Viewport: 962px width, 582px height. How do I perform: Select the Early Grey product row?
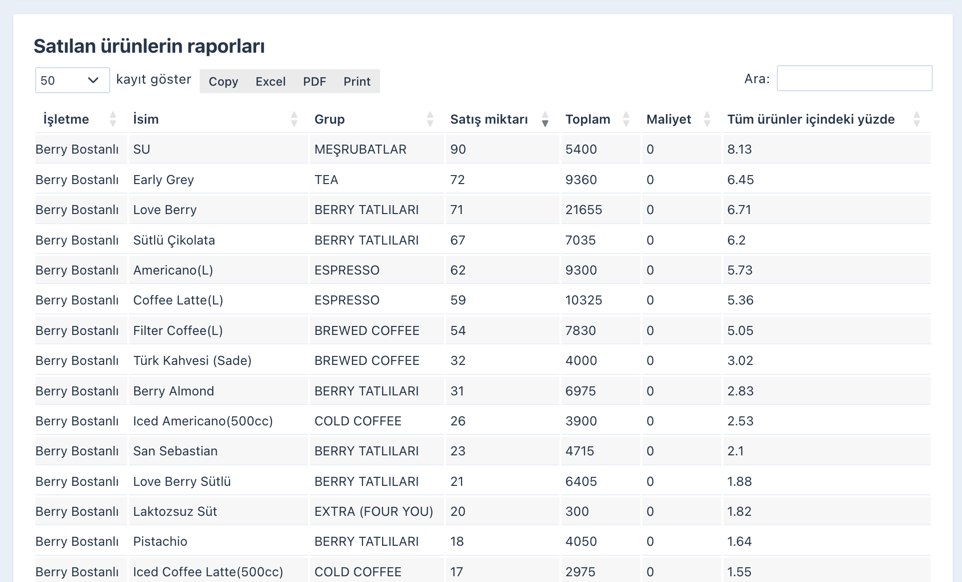pos(163,180)
